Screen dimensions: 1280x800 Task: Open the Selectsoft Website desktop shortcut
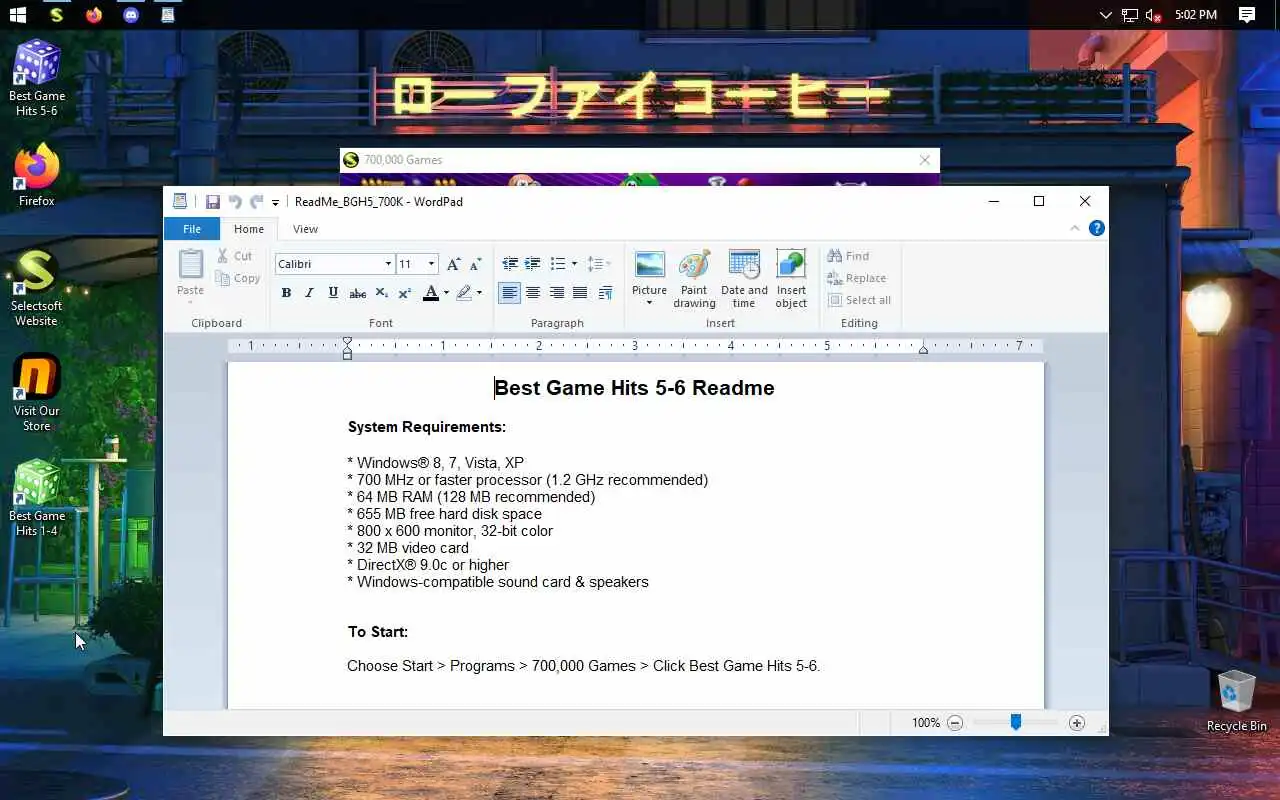[x=37, y=288]
